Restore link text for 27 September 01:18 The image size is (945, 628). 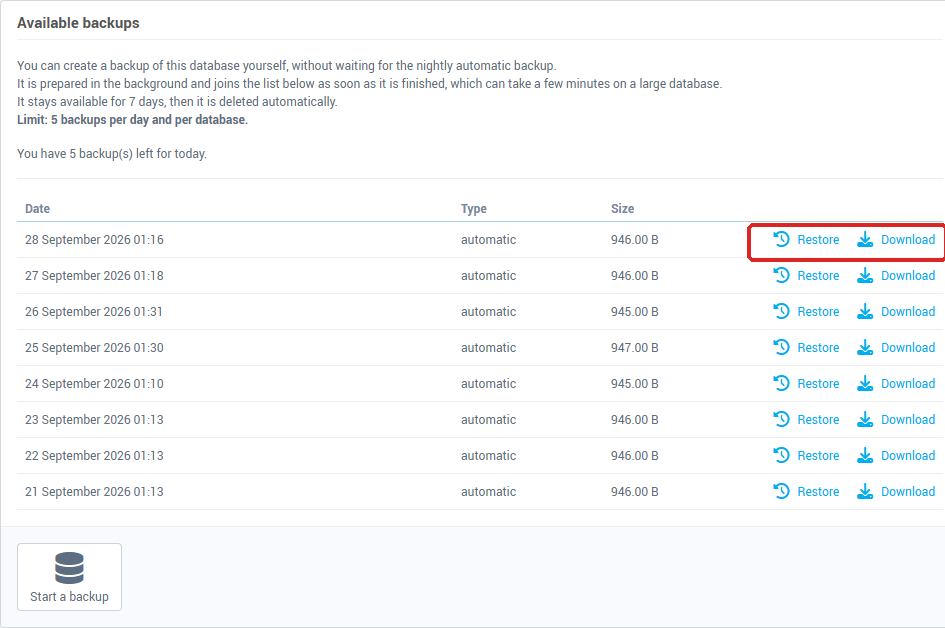(x=818, y=276)
